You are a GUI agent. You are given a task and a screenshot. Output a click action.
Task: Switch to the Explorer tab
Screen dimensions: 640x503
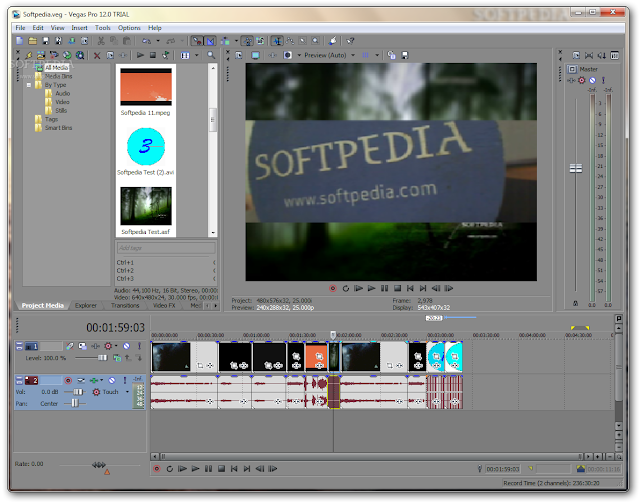(86, 305)
